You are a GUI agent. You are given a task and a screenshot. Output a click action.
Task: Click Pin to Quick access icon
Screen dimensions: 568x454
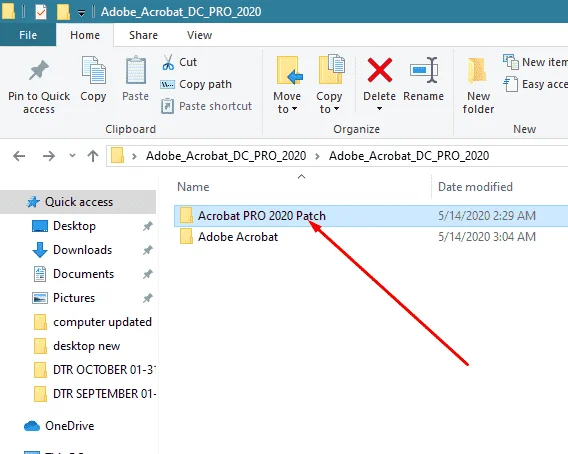point(39,70)
